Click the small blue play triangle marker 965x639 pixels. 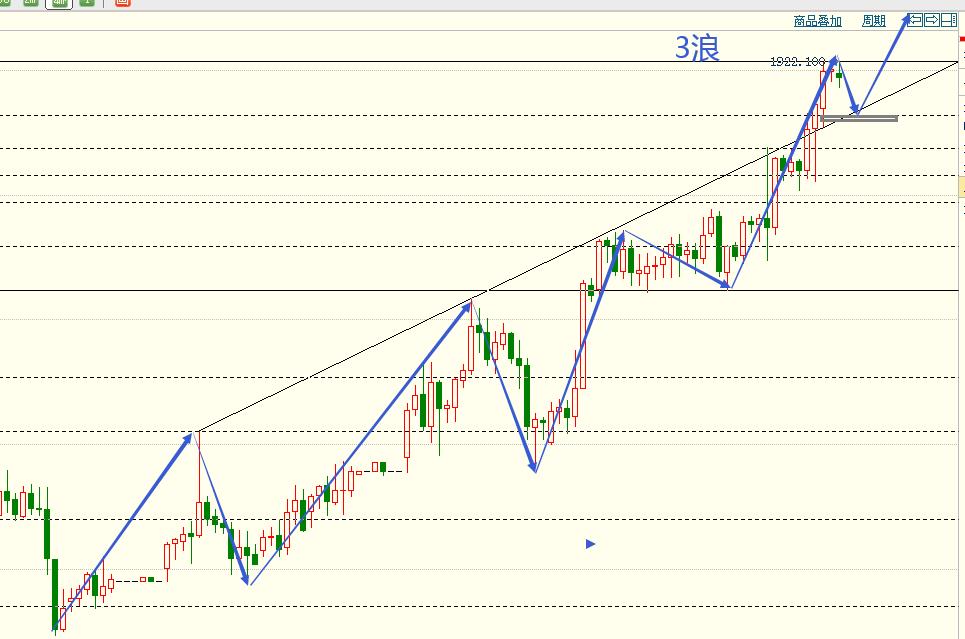pos(591,544)
